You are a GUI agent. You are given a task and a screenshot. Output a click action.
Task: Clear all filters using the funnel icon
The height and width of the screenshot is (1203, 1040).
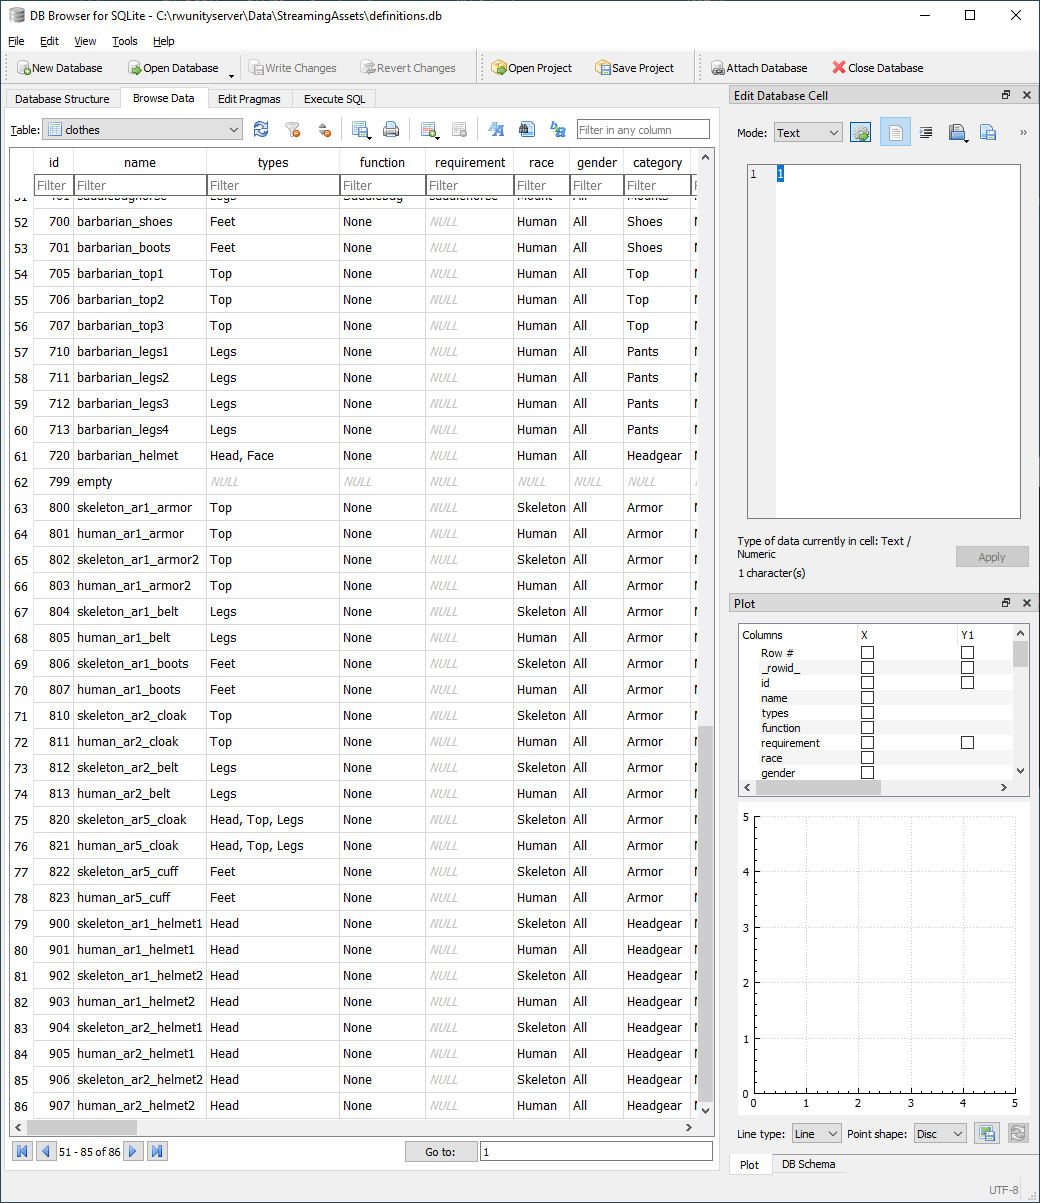pos(292,130)
